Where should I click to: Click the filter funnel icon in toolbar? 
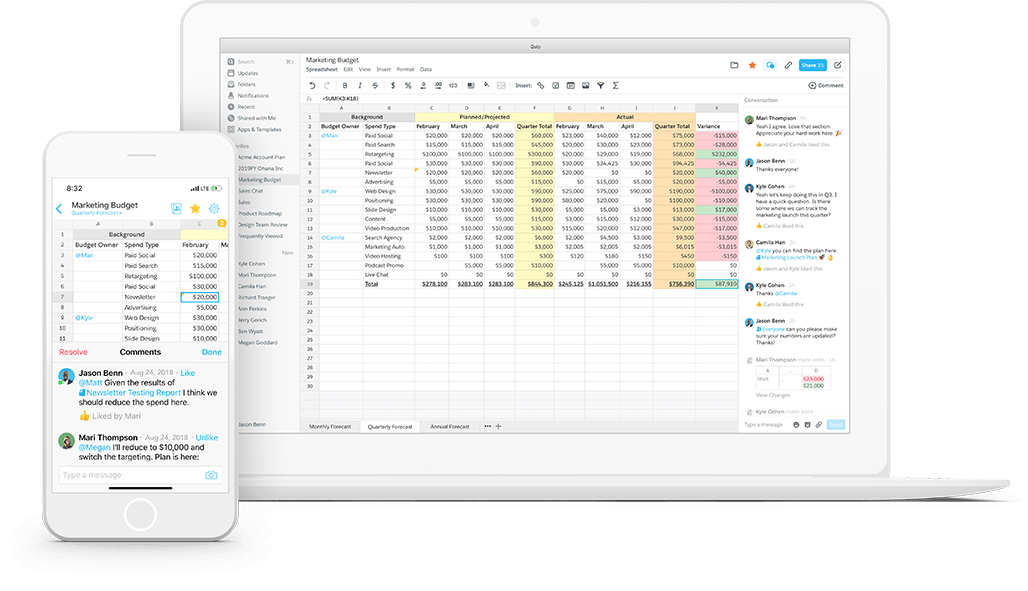[600, 86]
